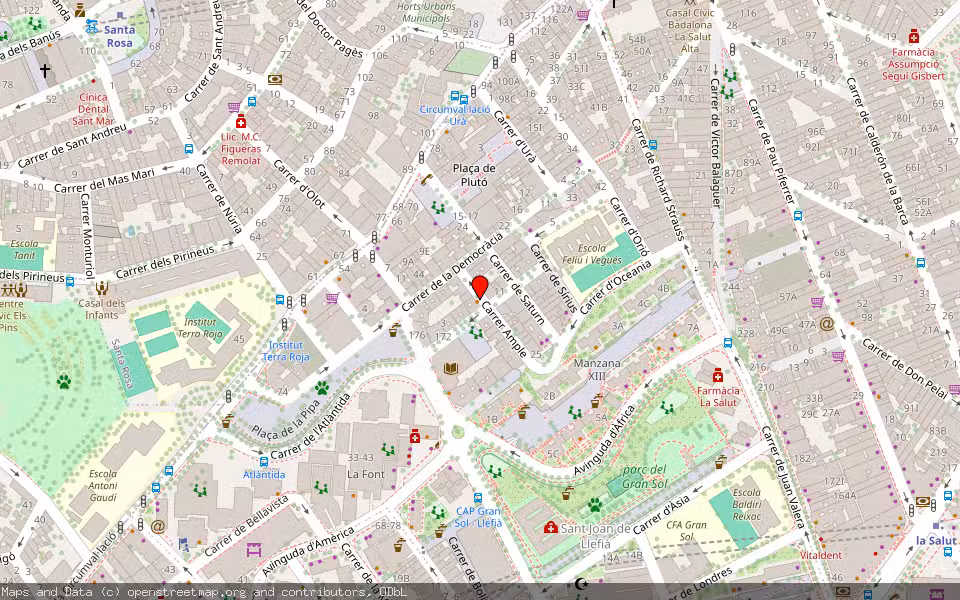Select the Carrer del Mas Mari street label
This screenshot has width=960, height=600.
coord(105,181)
